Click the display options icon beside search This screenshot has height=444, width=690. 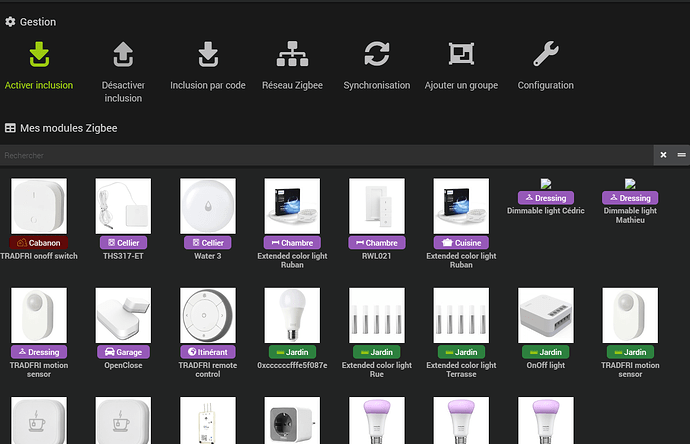pos(681,155)
